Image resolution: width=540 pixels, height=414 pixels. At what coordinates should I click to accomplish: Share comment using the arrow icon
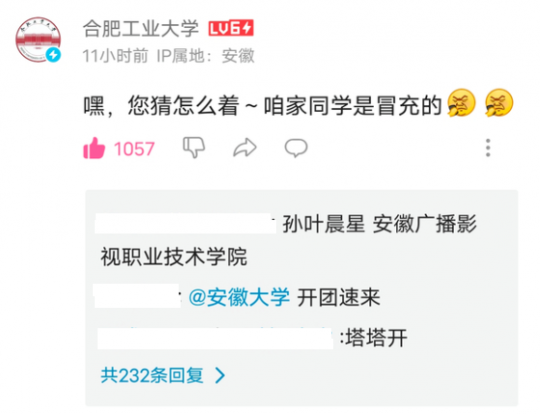(245, 148)
